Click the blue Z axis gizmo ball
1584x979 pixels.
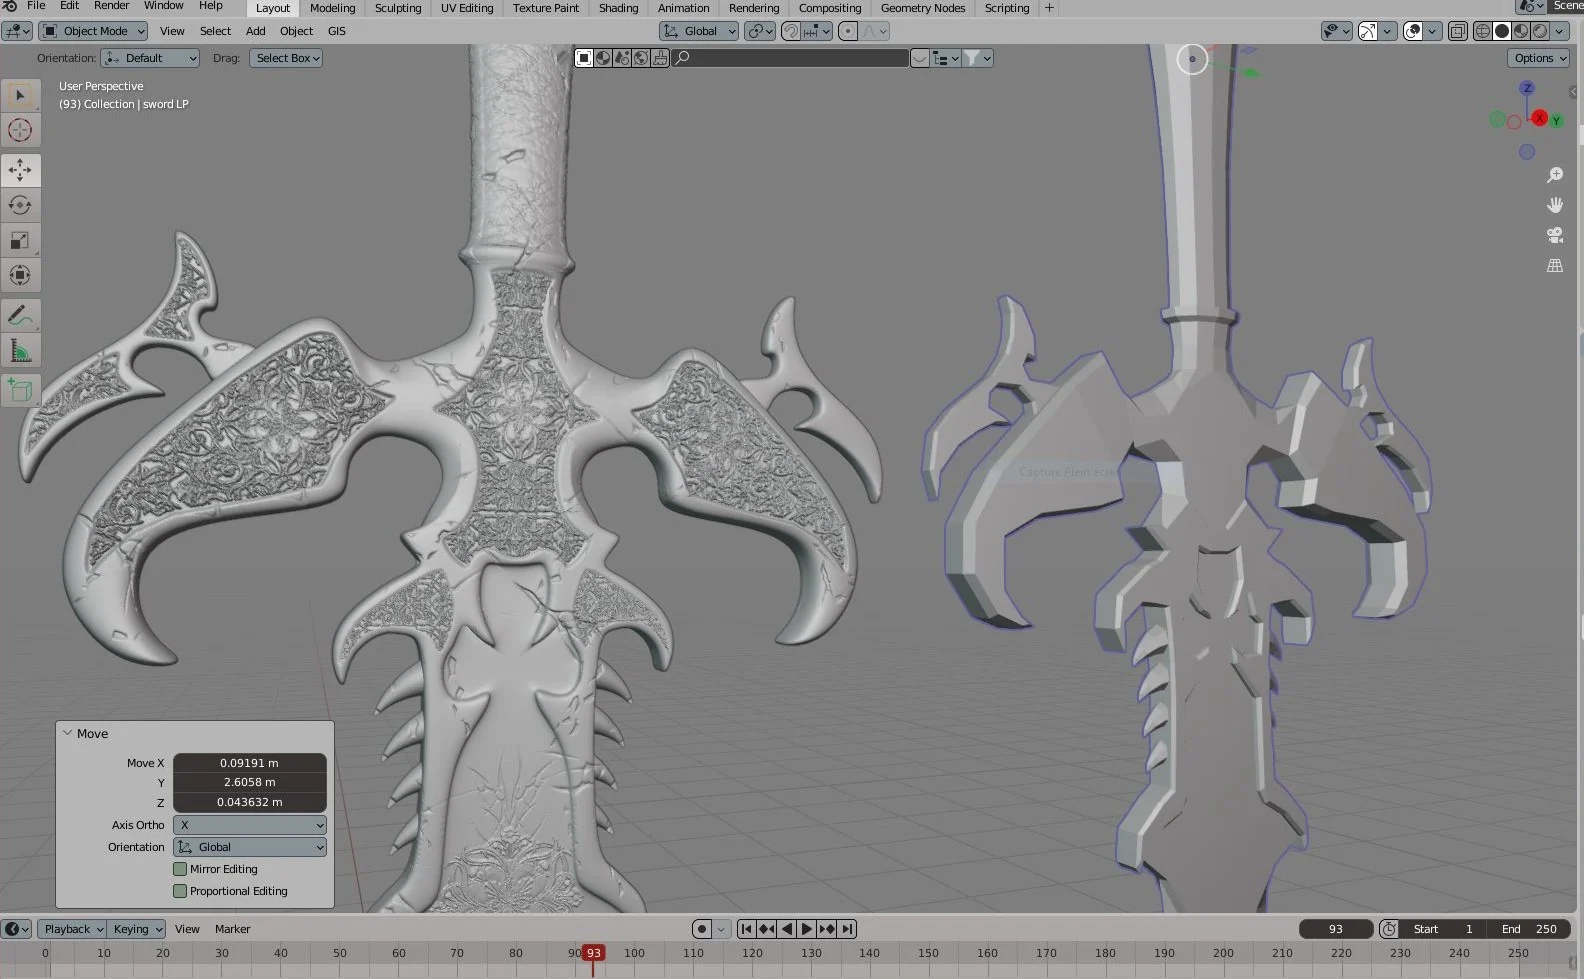1527,88
